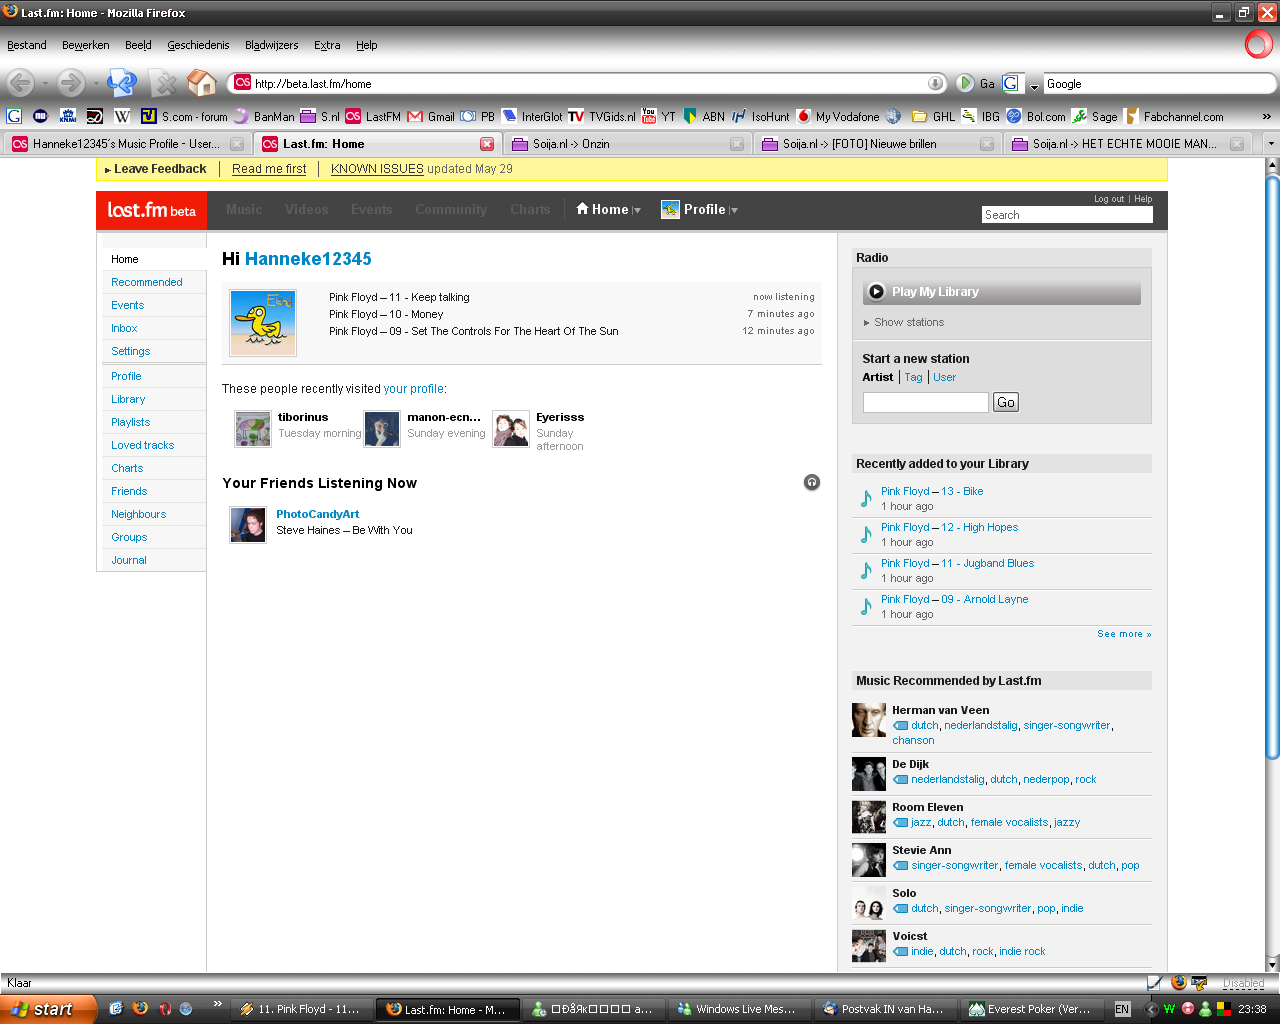Switch to the Soija.nl -> [FOTO] Nieuwe brillen tab
1280x1024 pixels.
click(878, 144)
